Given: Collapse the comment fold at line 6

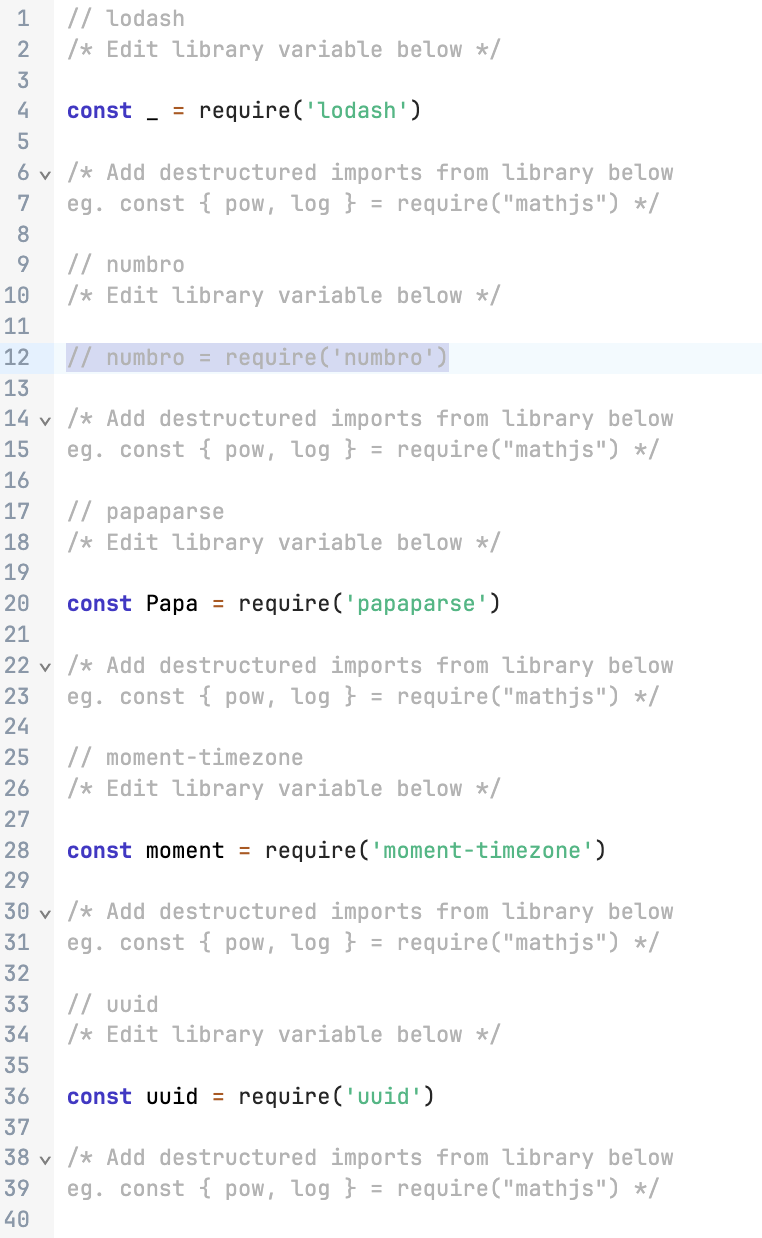Looking at the screenshot, I should [44, 174].
